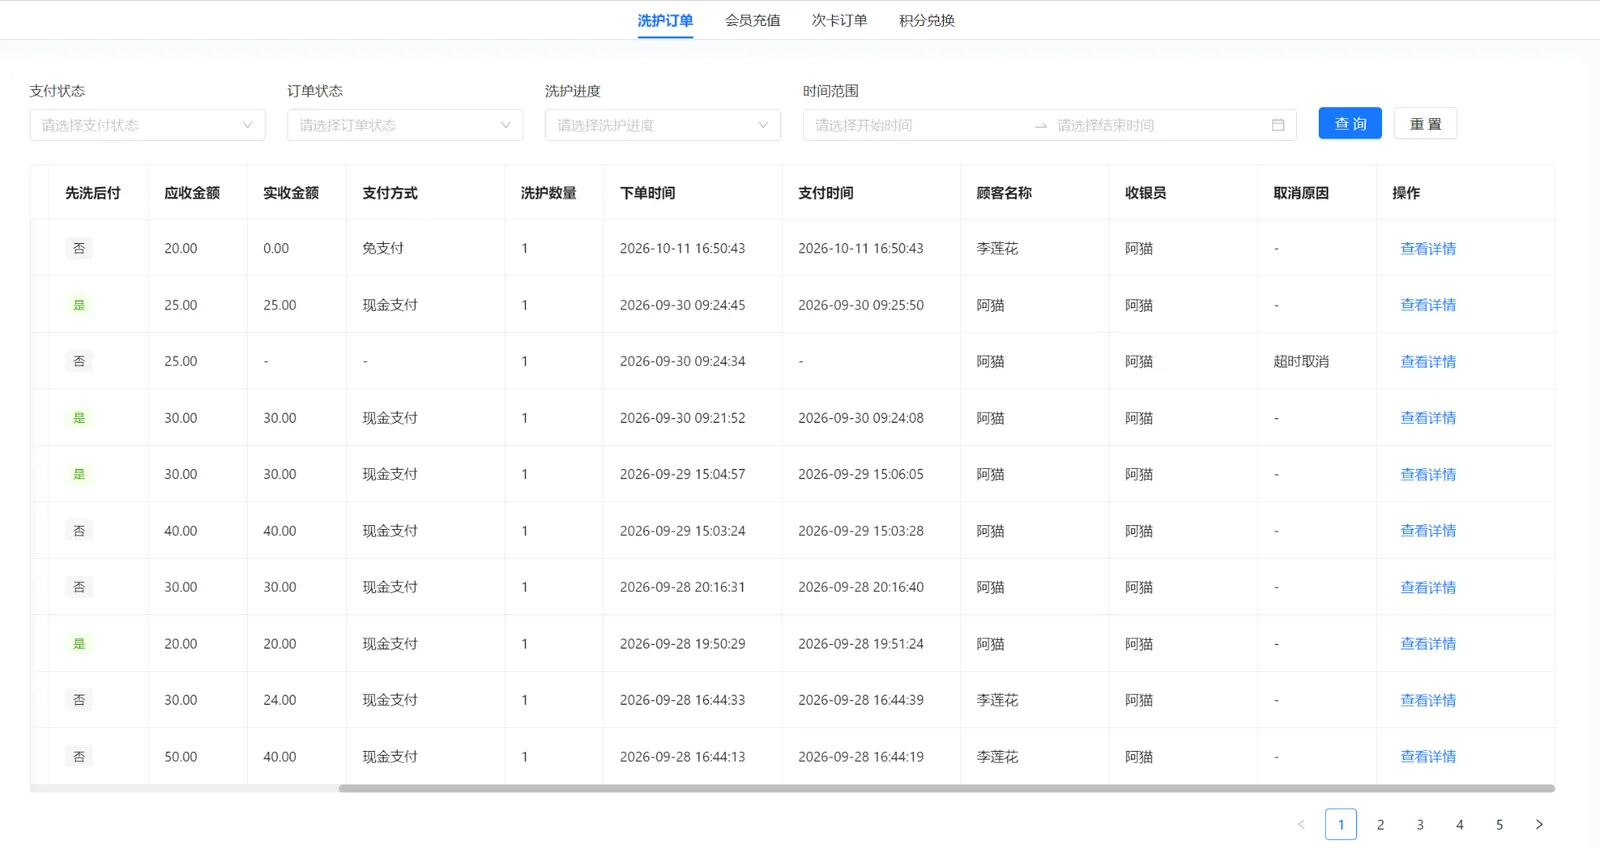Select current page 1 button
The image size is (1600, 848).
coord(1341,824)
